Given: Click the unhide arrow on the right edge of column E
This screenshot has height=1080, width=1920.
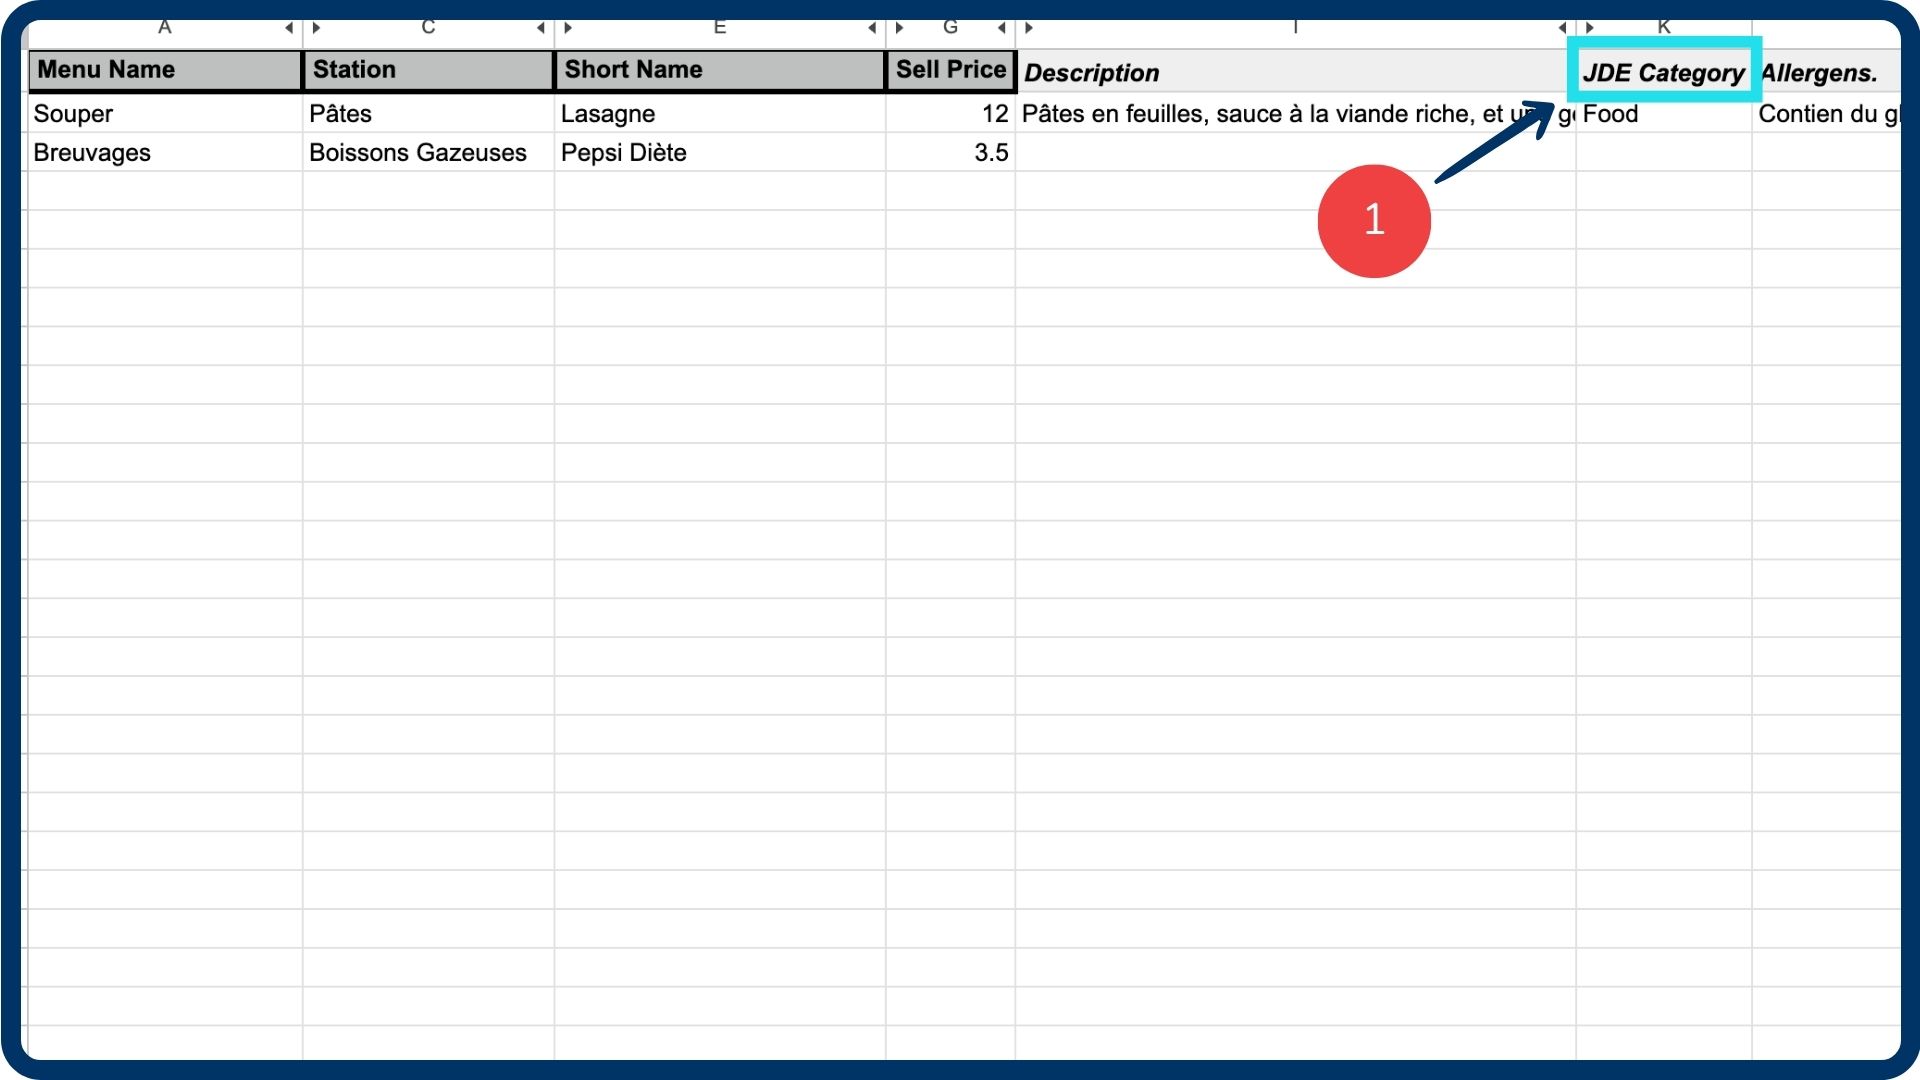Looking at the screenshot, I should [x=872, y=28].
